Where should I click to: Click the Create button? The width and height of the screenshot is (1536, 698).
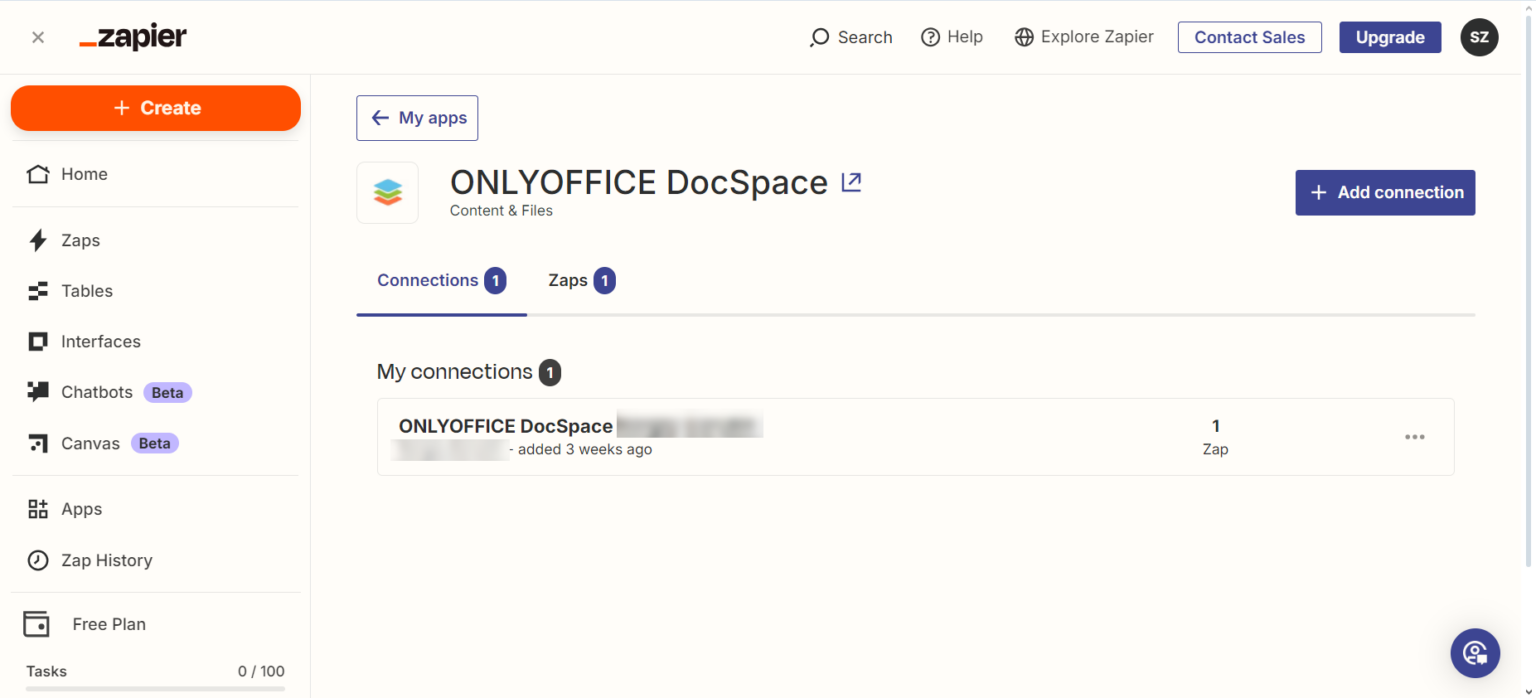(155, 108)
